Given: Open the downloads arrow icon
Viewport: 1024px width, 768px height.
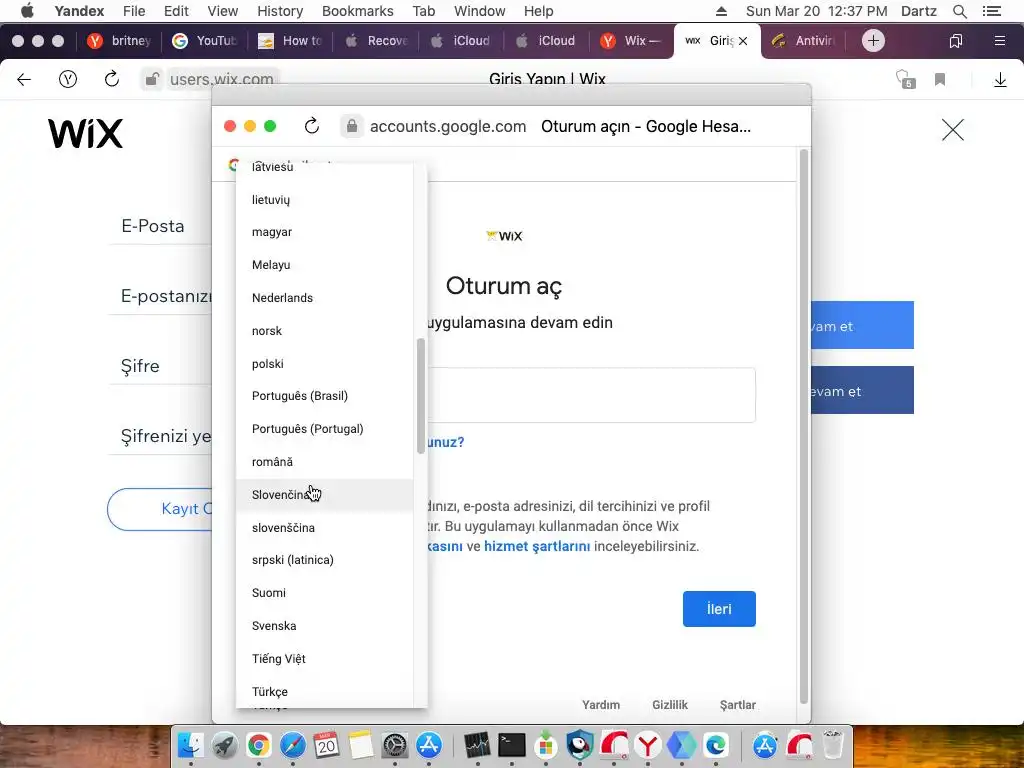Looking at the screenshot, I should tap(1000, 80).
